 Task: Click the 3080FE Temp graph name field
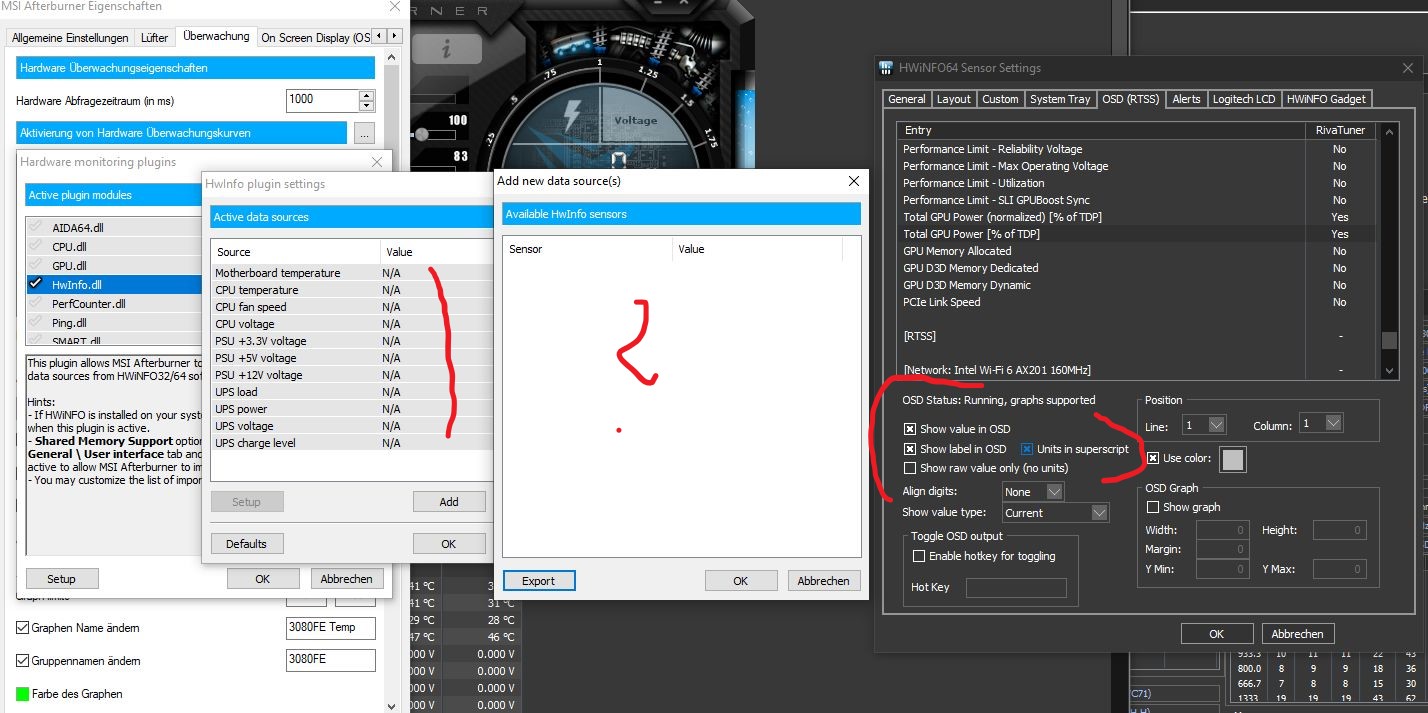pos(331,628)
